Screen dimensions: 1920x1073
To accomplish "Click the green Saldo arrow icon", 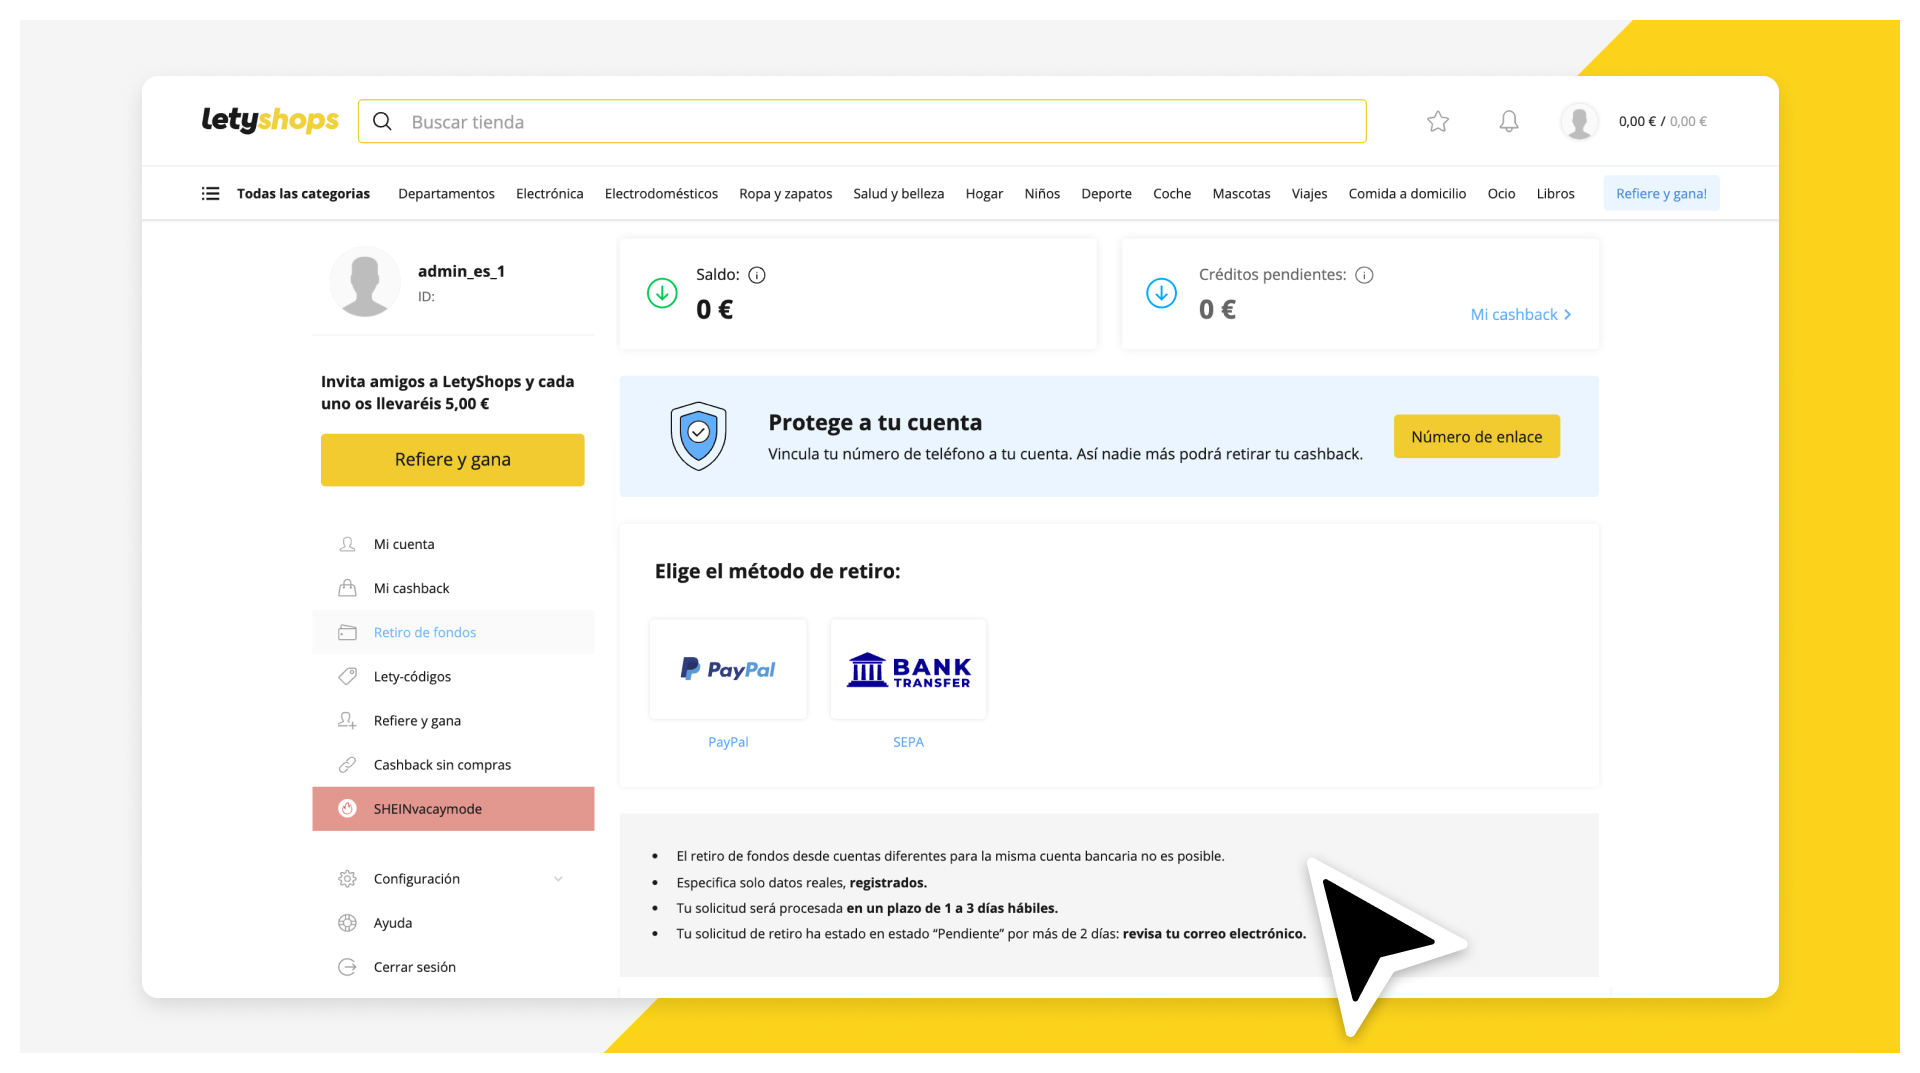I will pos(662,293).
